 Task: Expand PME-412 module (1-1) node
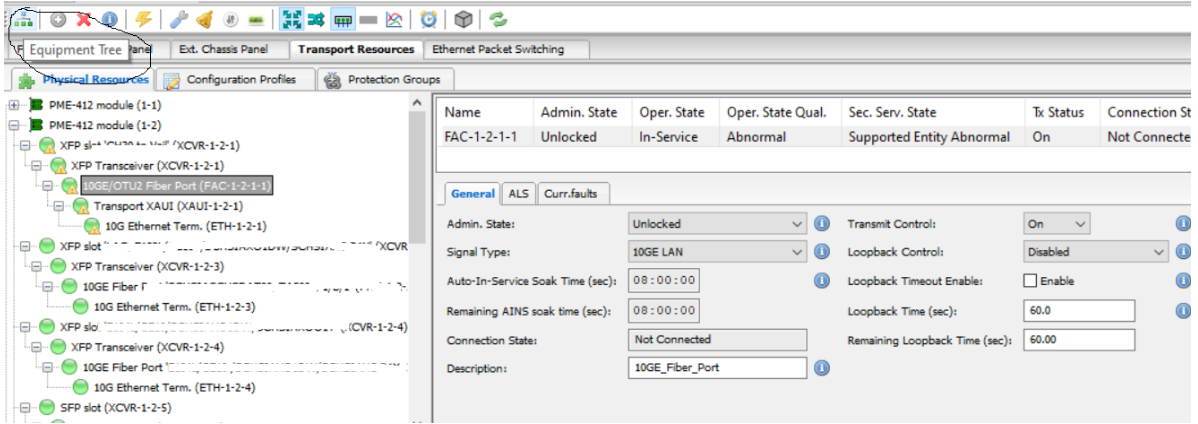[13, 105]
